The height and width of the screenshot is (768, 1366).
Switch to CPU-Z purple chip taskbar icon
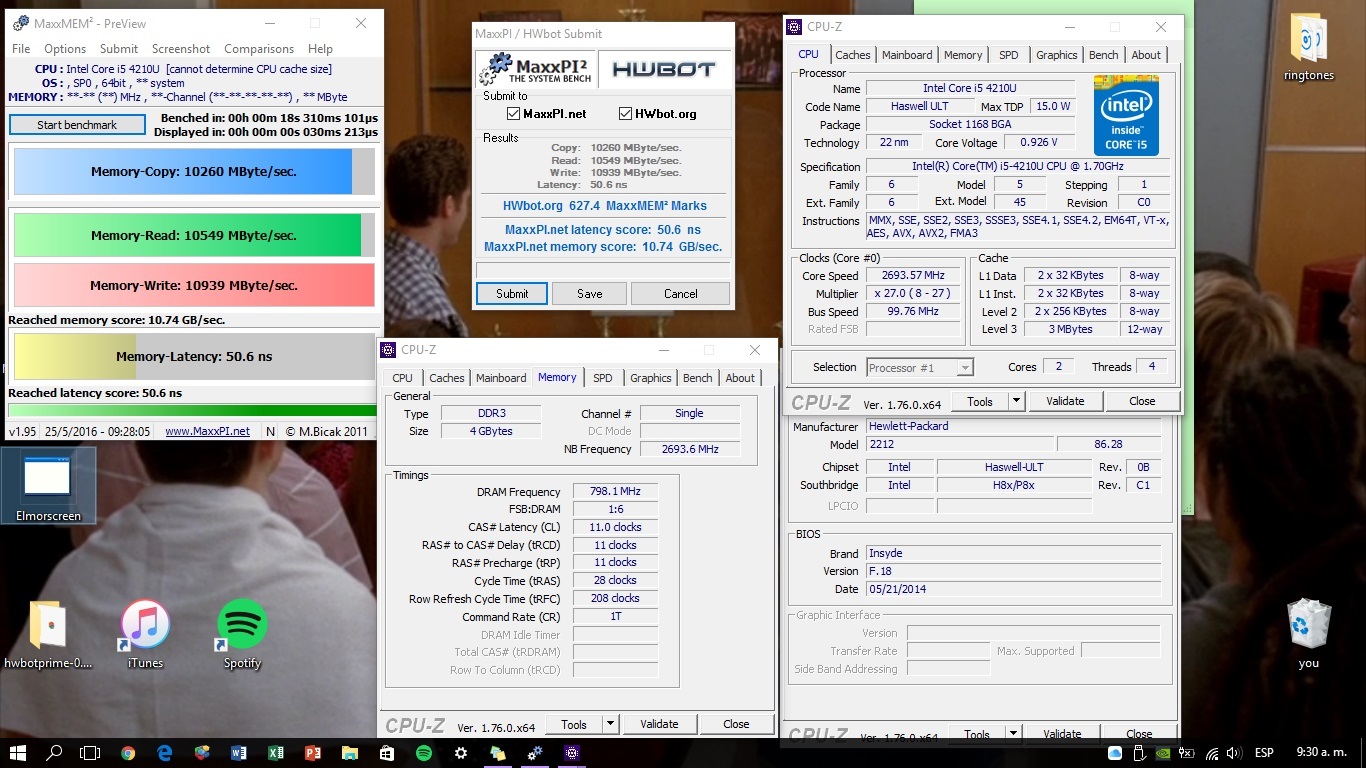pyautogui.click(x=572, y=753)
